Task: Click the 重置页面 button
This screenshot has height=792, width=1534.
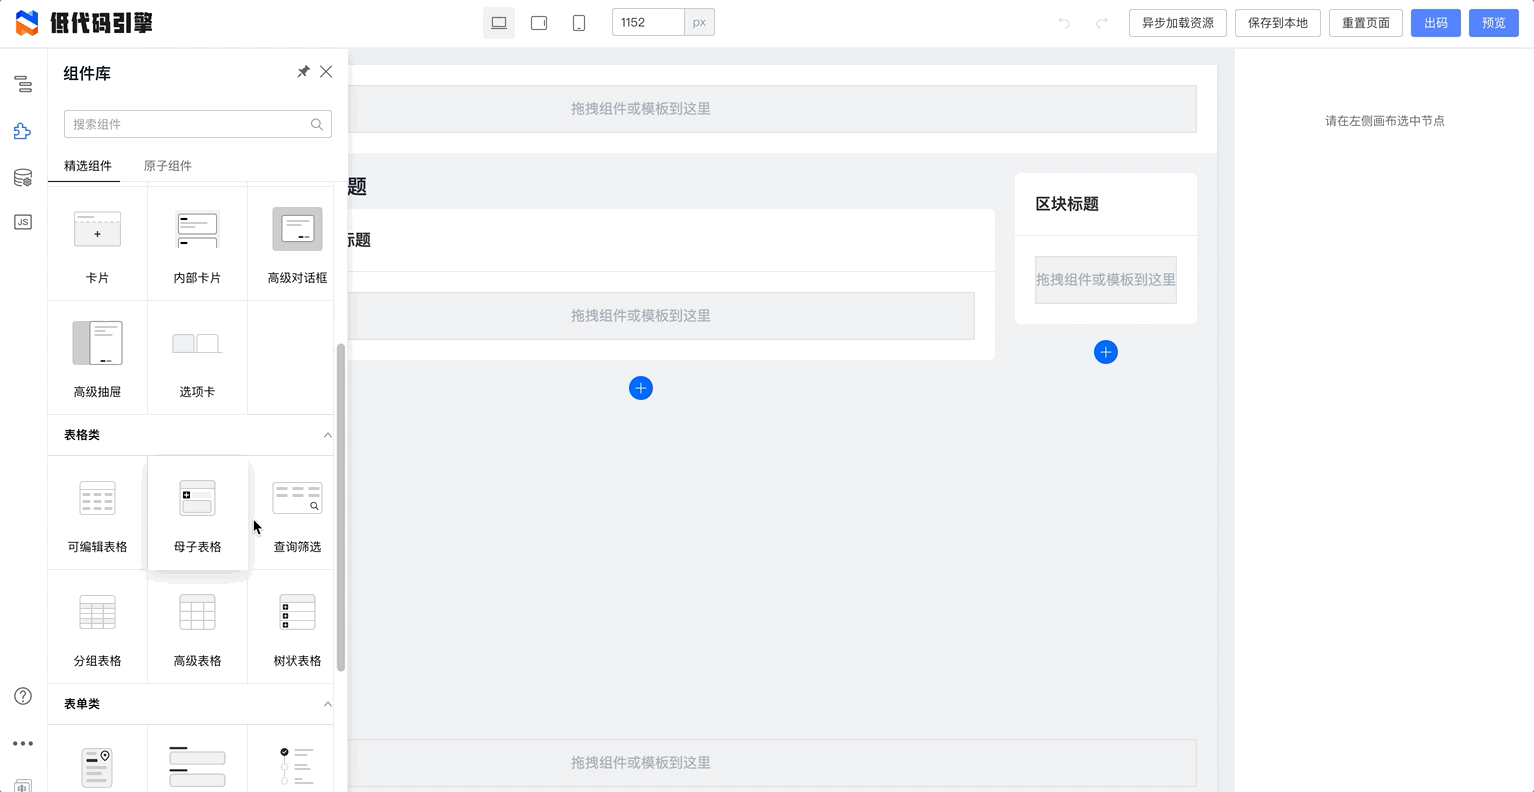Action: tap(1366, 23)
